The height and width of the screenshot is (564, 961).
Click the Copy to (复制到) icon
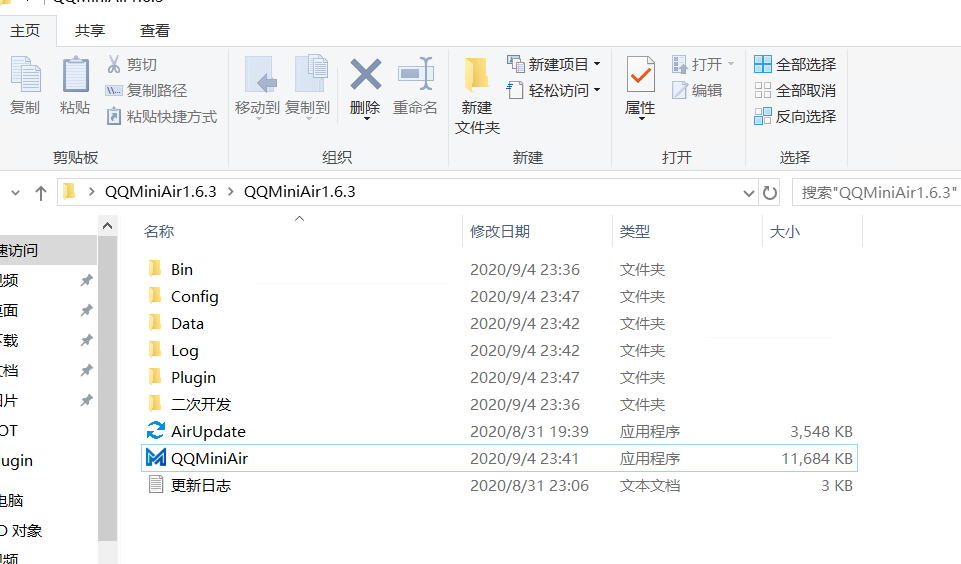(311, 75)
